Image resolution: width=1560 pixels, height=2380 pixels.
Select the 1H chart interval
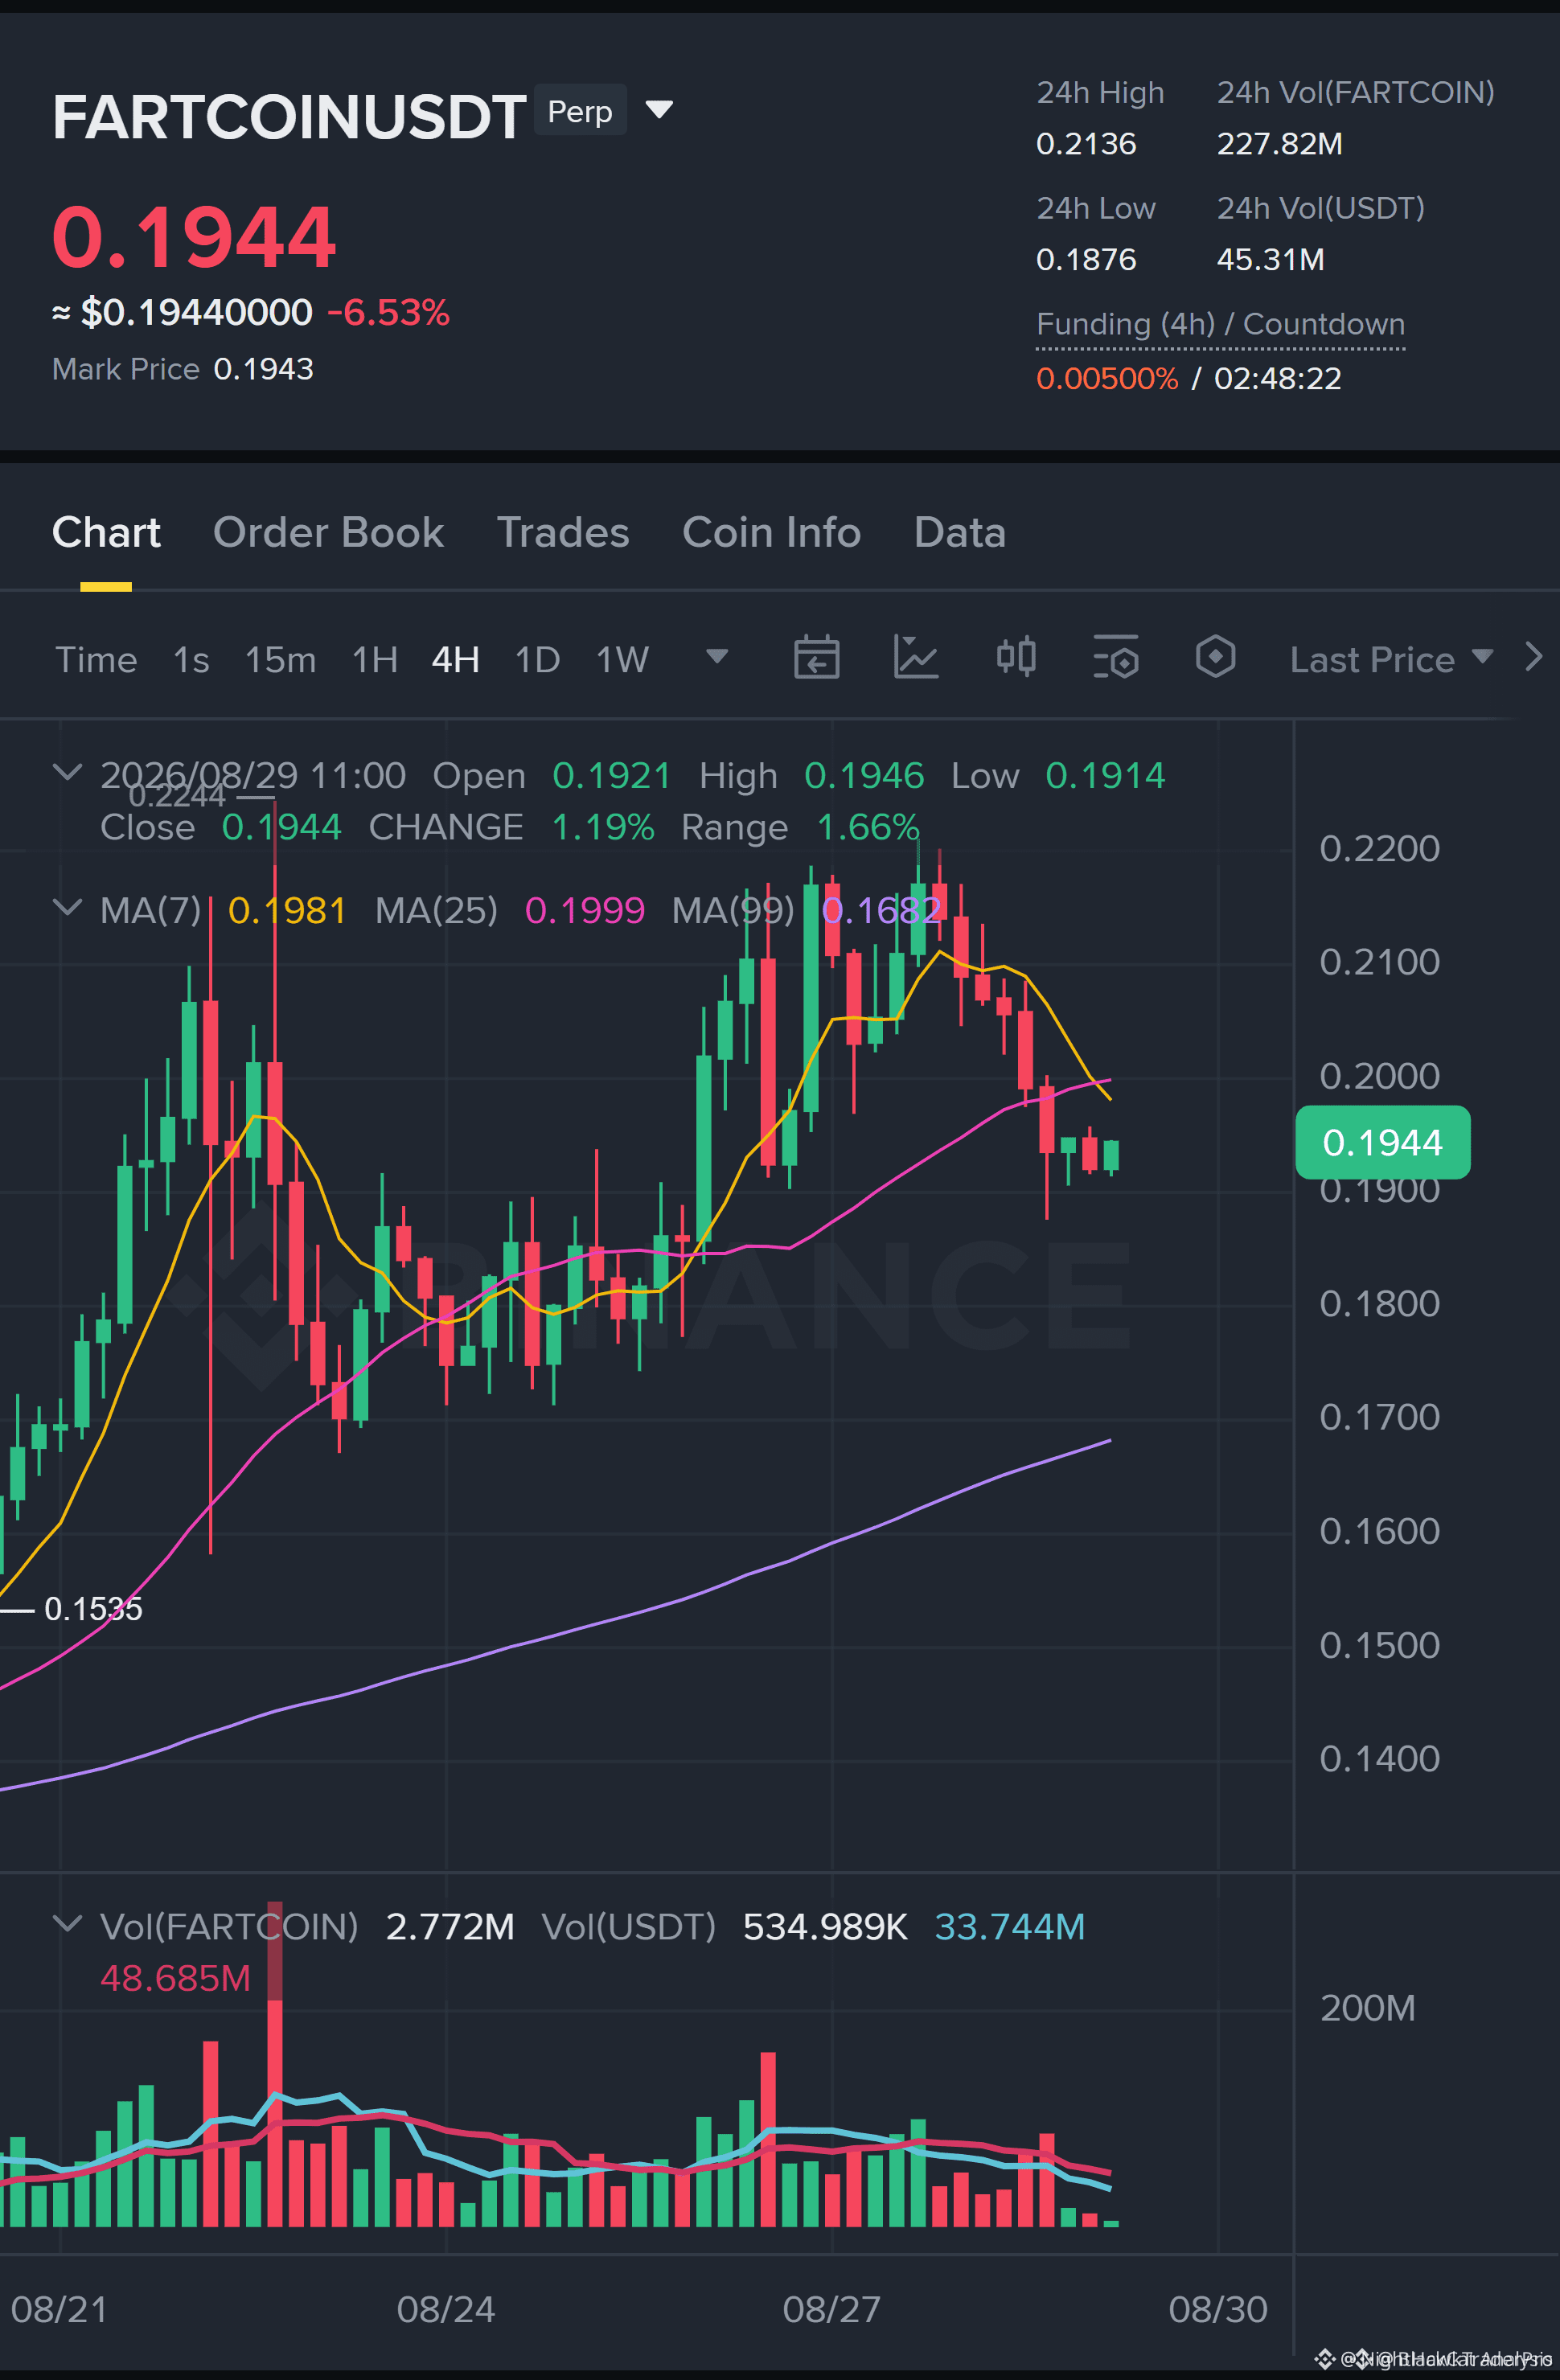[375, 660]
